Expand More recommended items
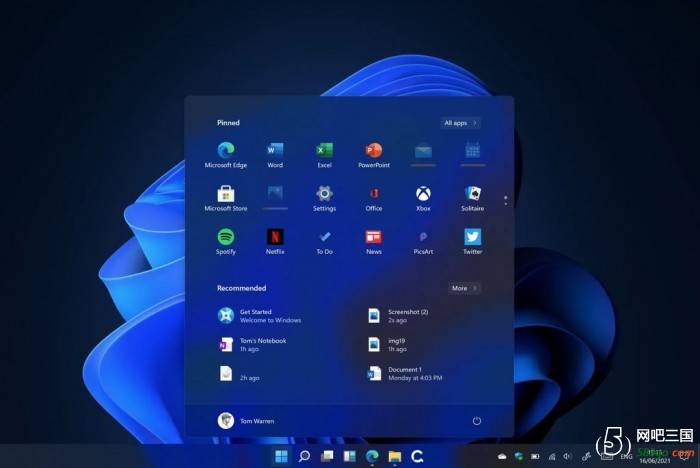This screenshot has width=700, height=468. (x=464, y=288)
